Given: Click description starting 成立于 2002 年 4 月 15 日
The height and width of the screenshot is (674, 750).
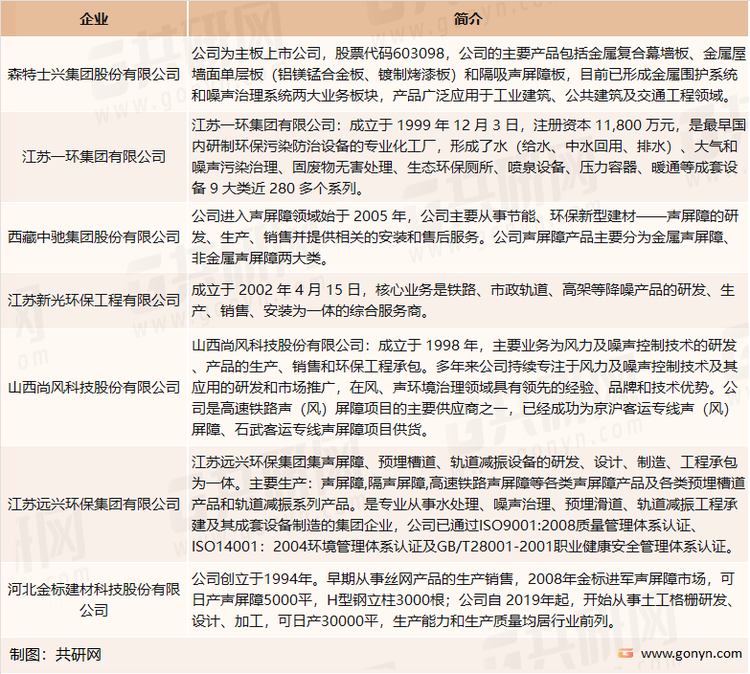Looking at the screenshot, I should (x=468, y=300).
